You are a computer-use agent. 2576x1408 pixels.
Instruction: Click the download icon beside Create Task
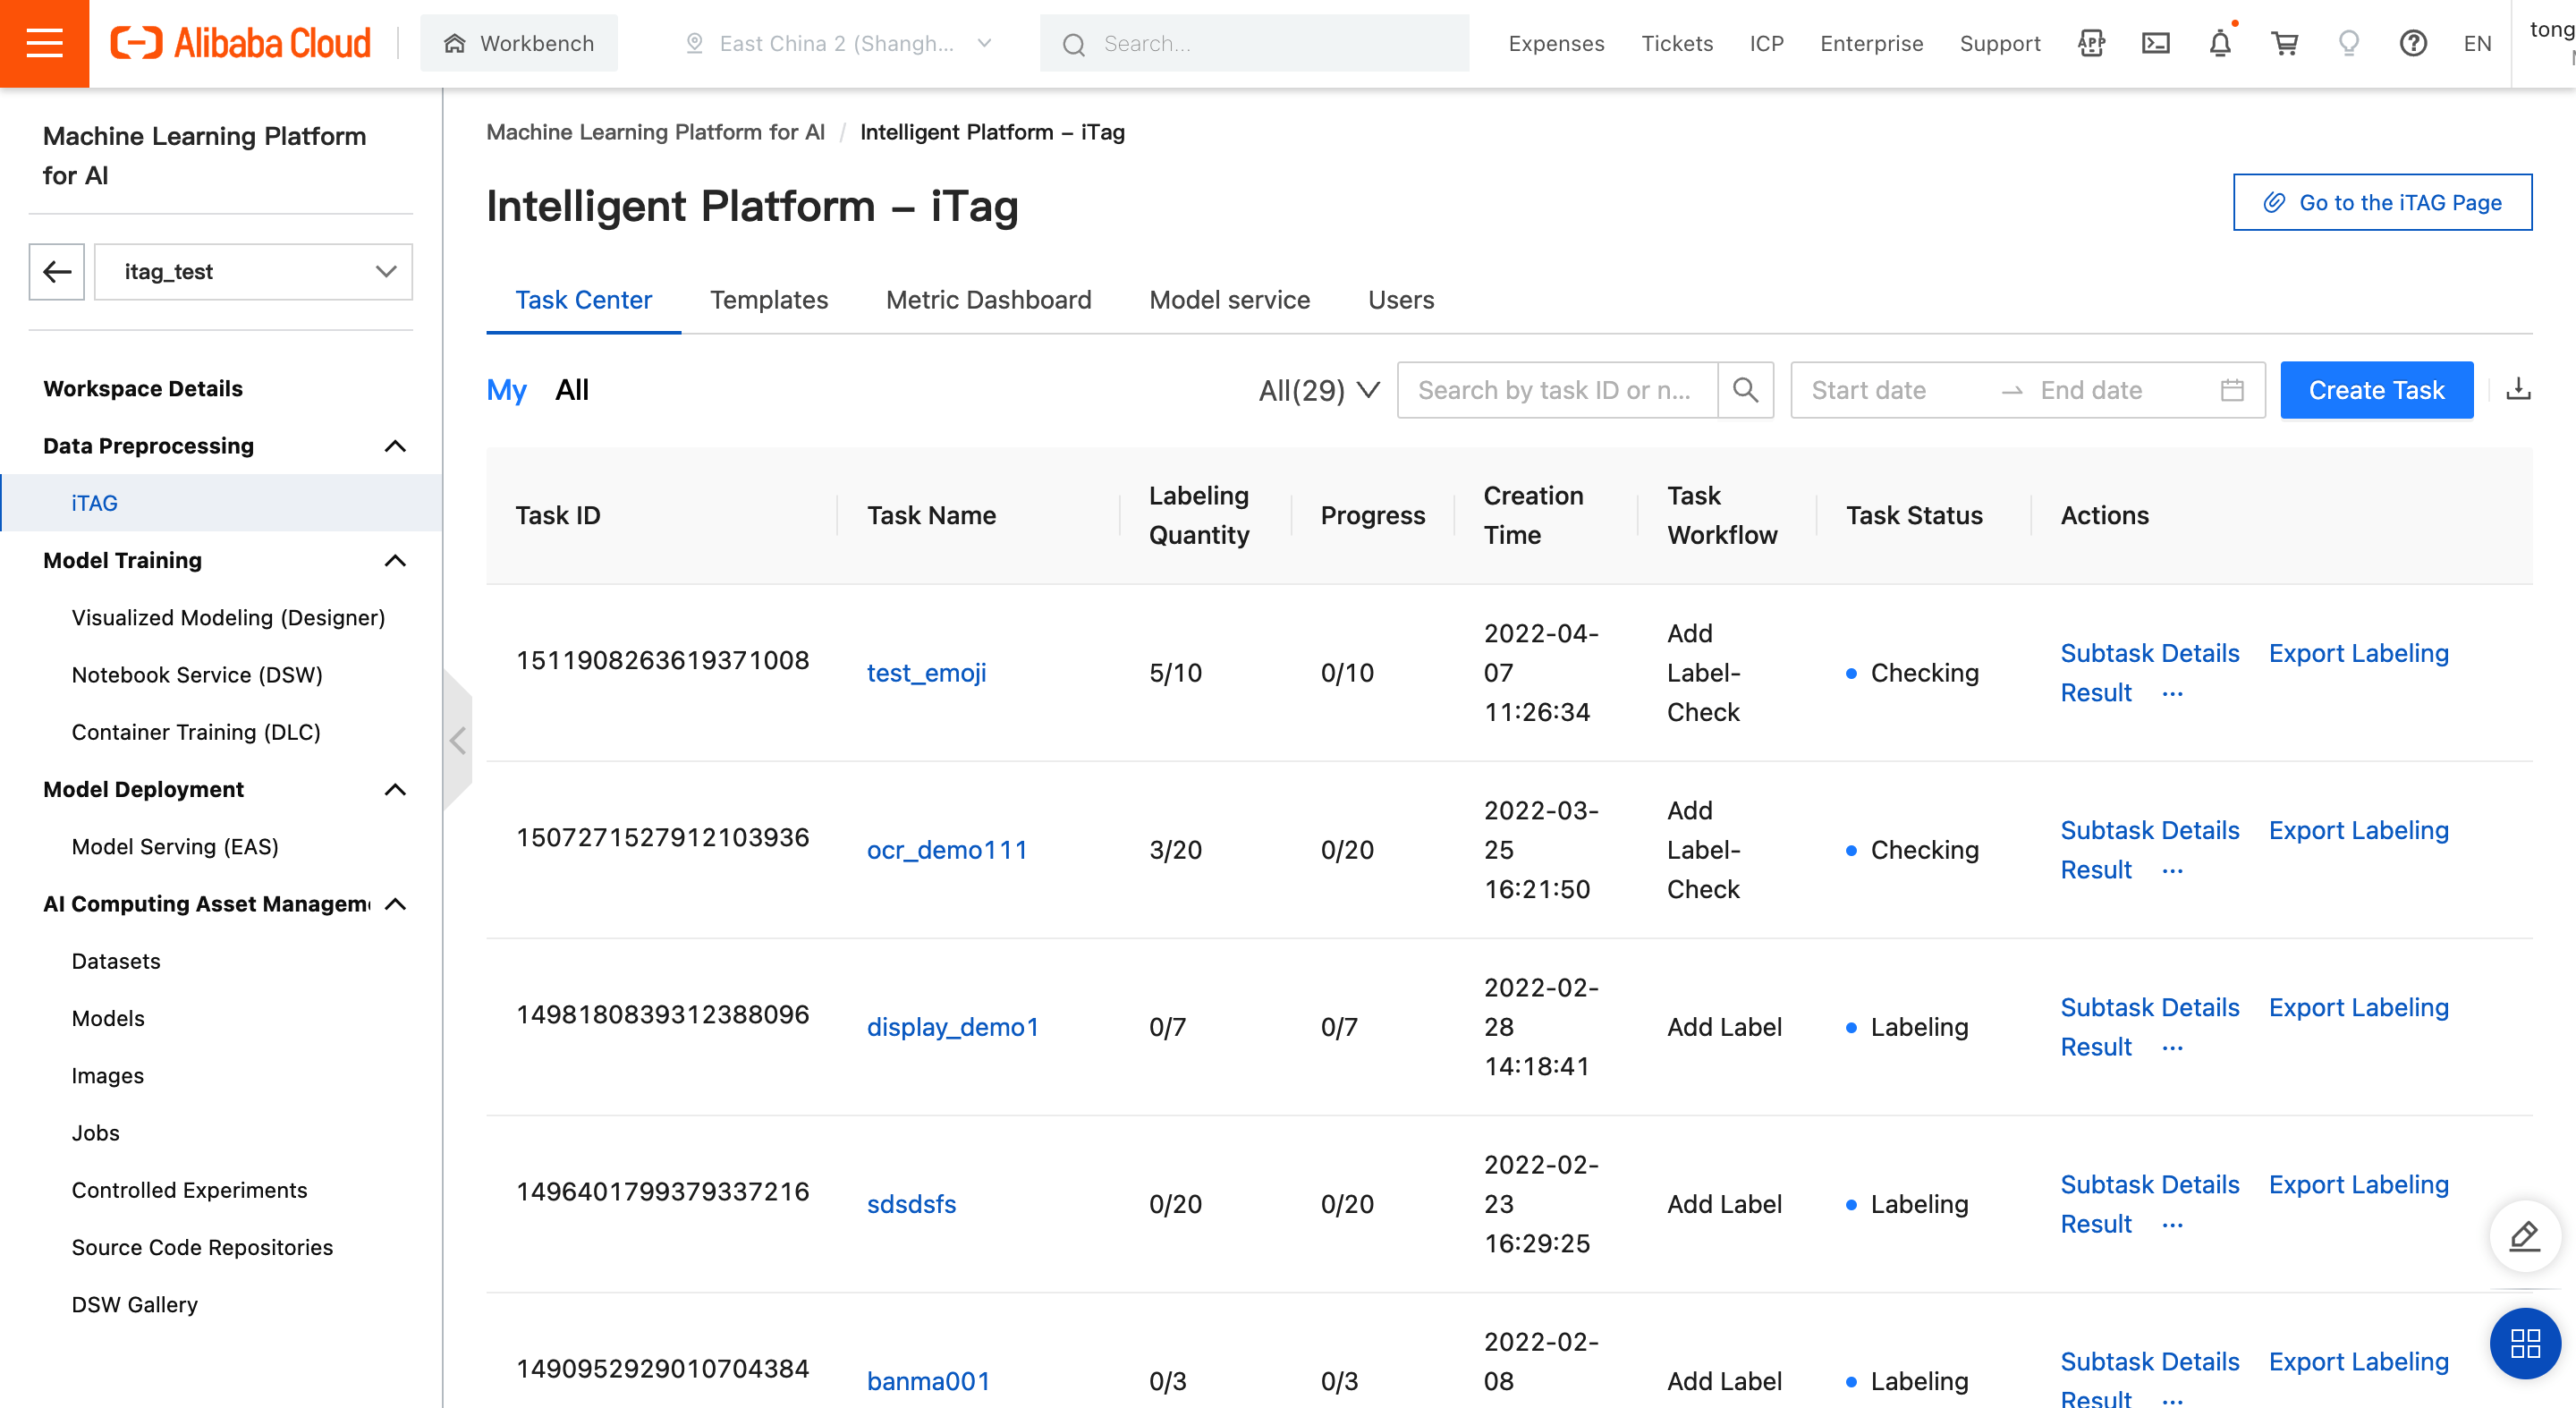click(2519, 390)
